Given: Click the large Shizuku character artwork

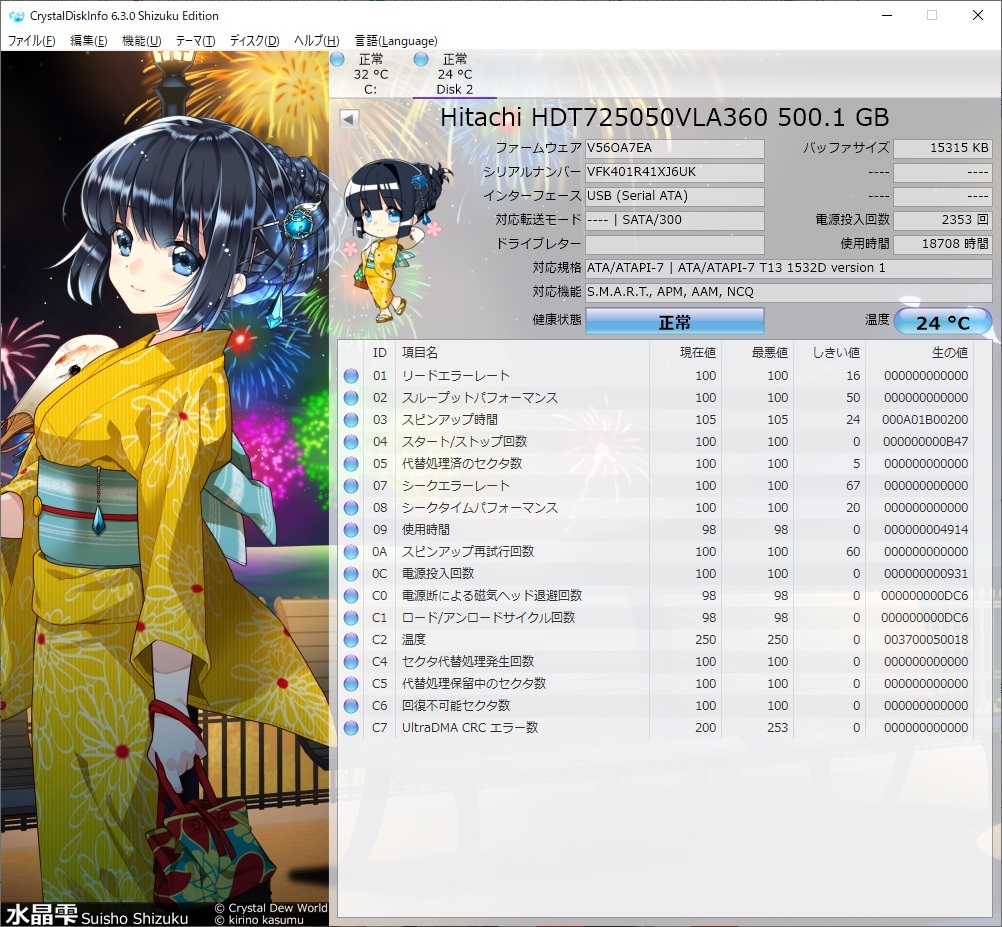Looking at the screenshot, I should 165,488.
